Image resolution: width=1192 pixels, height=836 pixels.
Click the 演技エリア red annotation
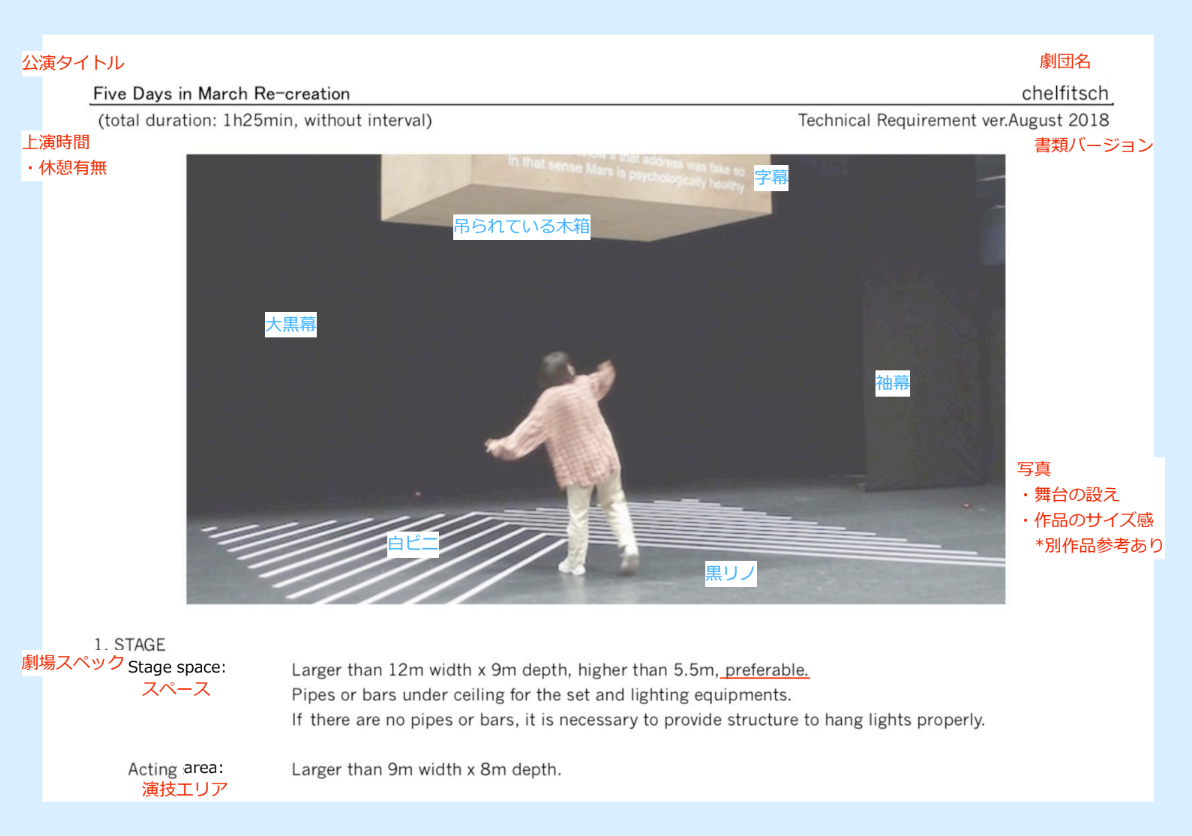(185, 789)
